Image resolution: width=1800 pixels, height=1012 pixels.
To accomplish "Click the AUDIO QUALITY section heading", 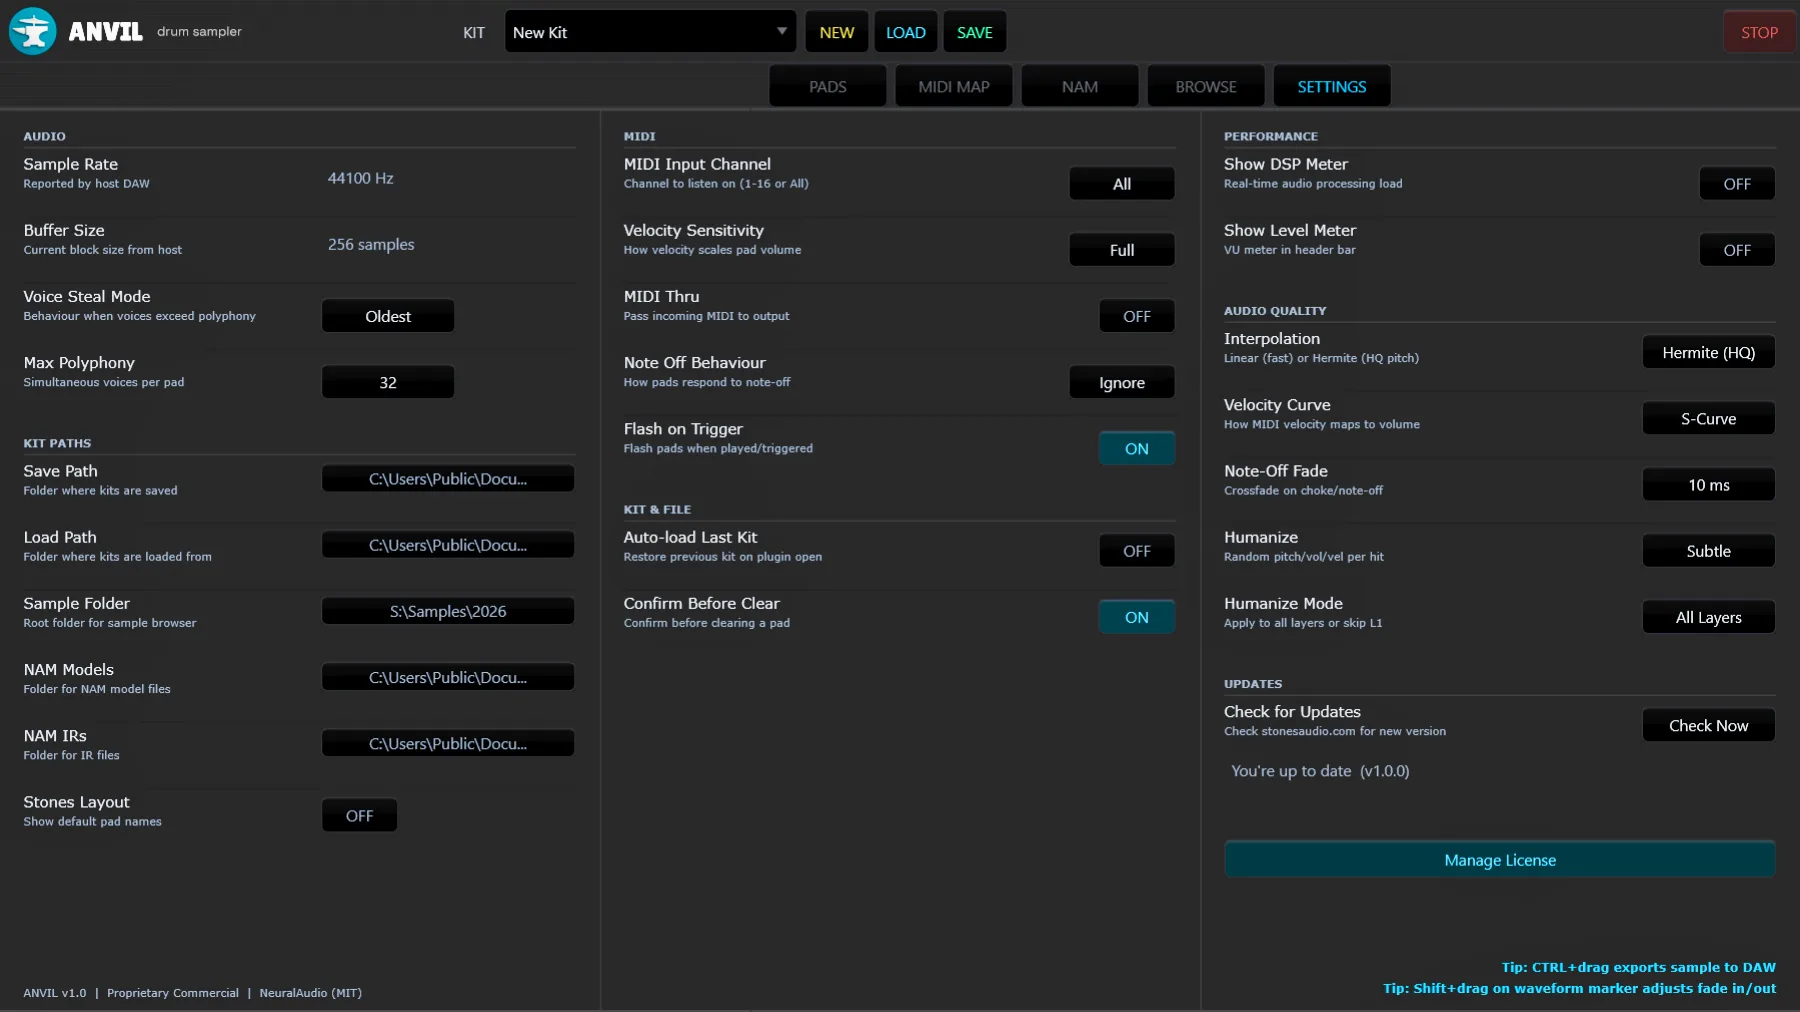I will click(x=1275, y=311).
